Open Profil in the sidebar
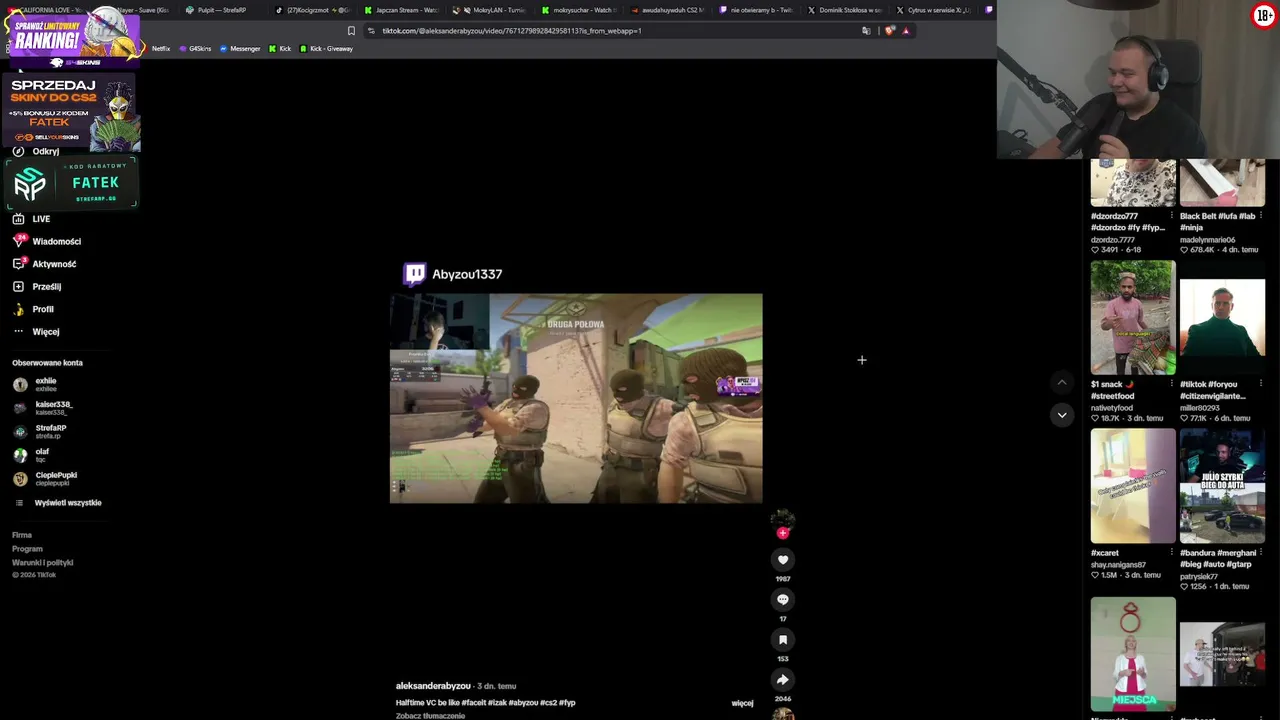Screen dimensions: 1280x720 (x=33, y=309)
